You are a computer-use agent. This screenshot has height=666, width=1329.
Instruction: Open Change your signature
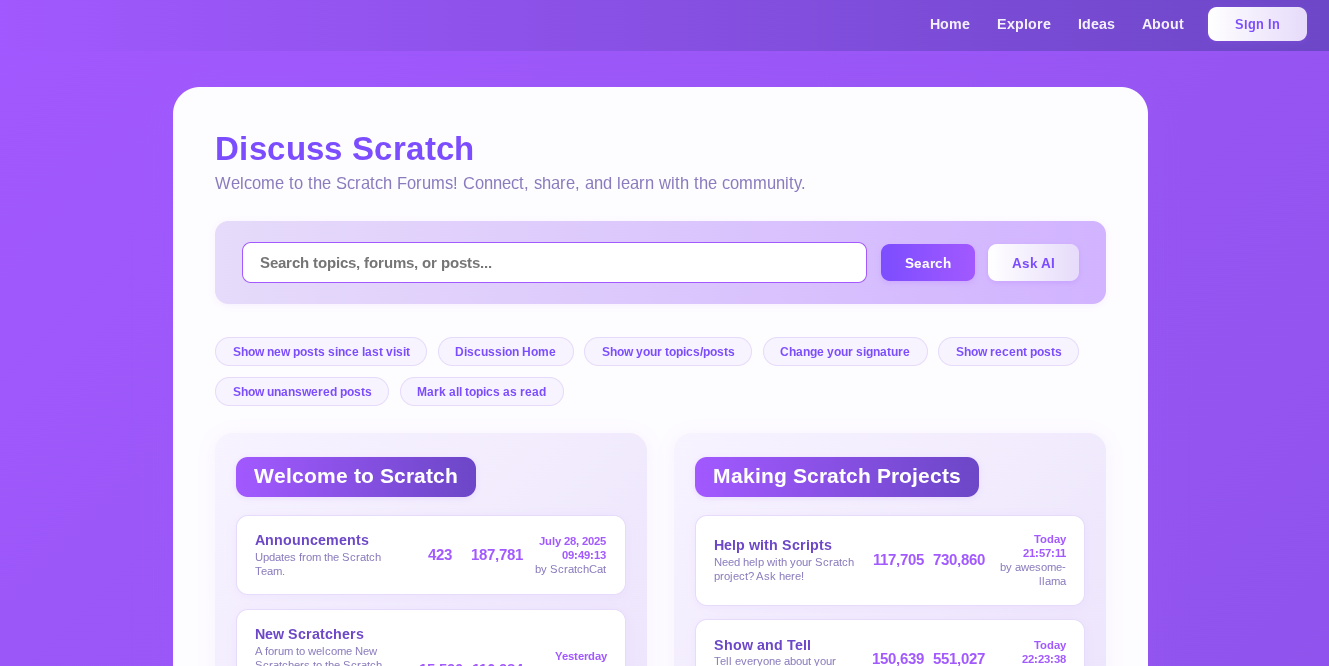coord(844,352)
